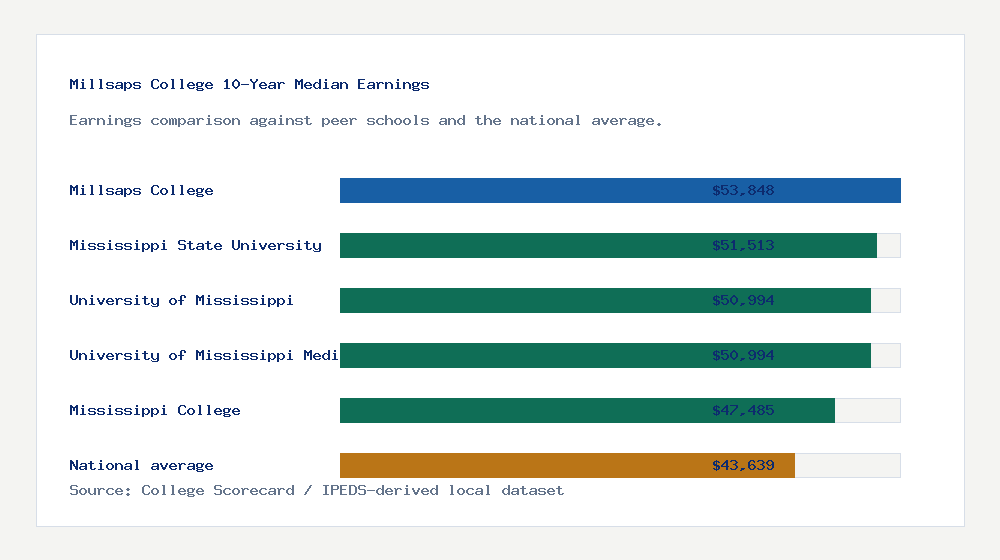1000x560 pixels.
Task: Click the source note mentioning College Scorecard
Action: (316, 490)
